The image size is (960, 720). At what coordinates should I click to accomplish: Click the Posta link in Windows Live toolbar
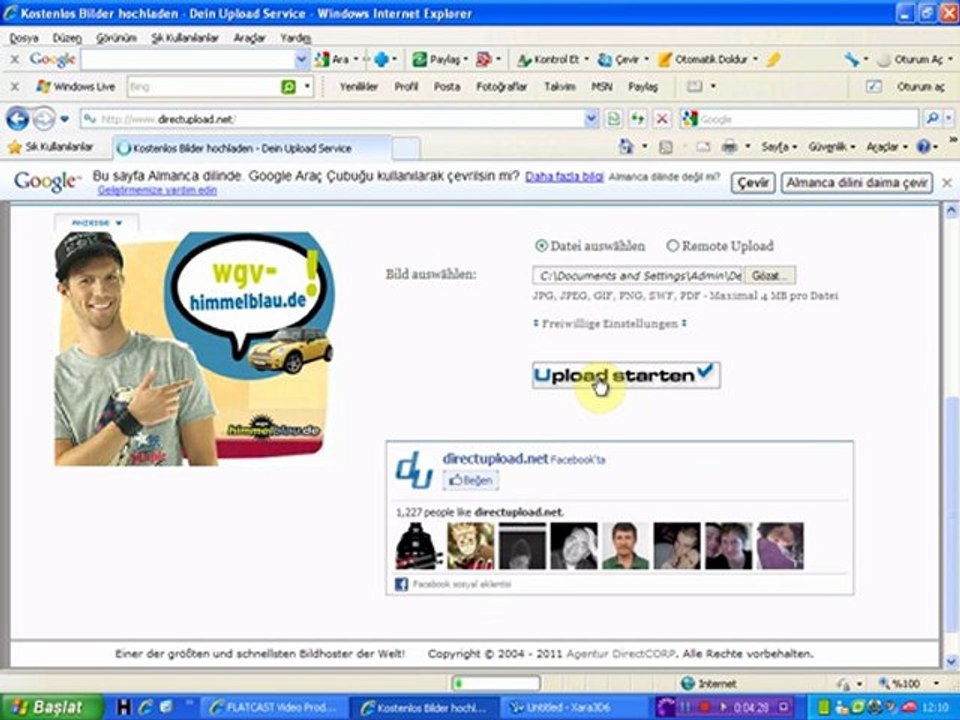pos(446,87)
